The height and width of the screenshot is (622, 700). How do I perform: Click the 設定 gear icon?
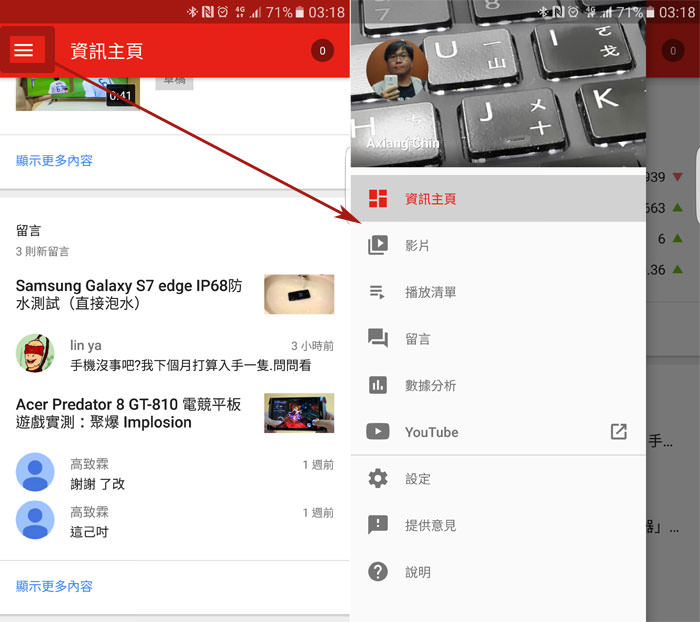(x=378, y=478)
